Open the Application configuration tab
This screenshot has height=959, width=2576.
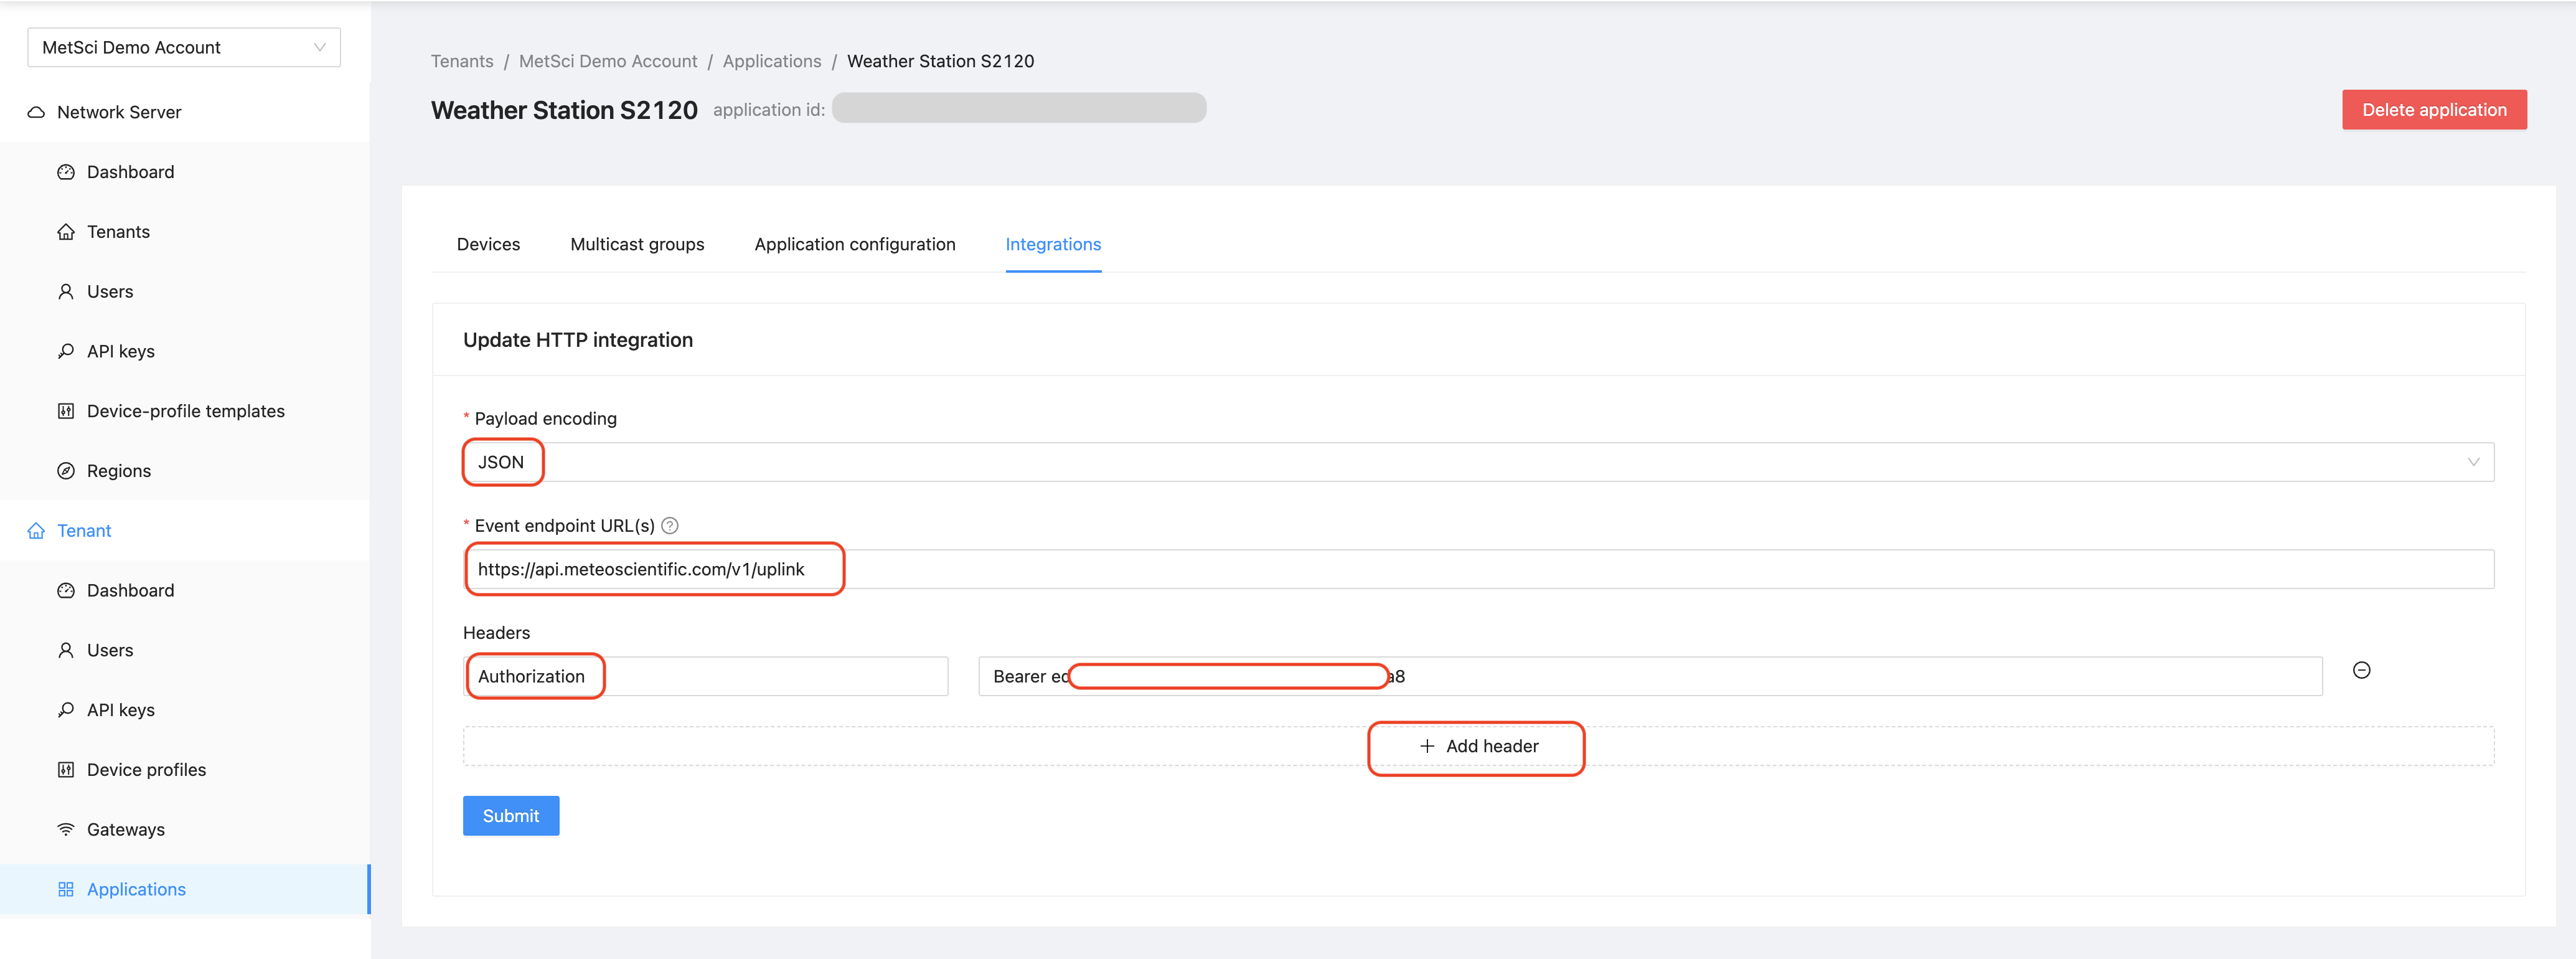pyautogui.click(x=854, y=245)
